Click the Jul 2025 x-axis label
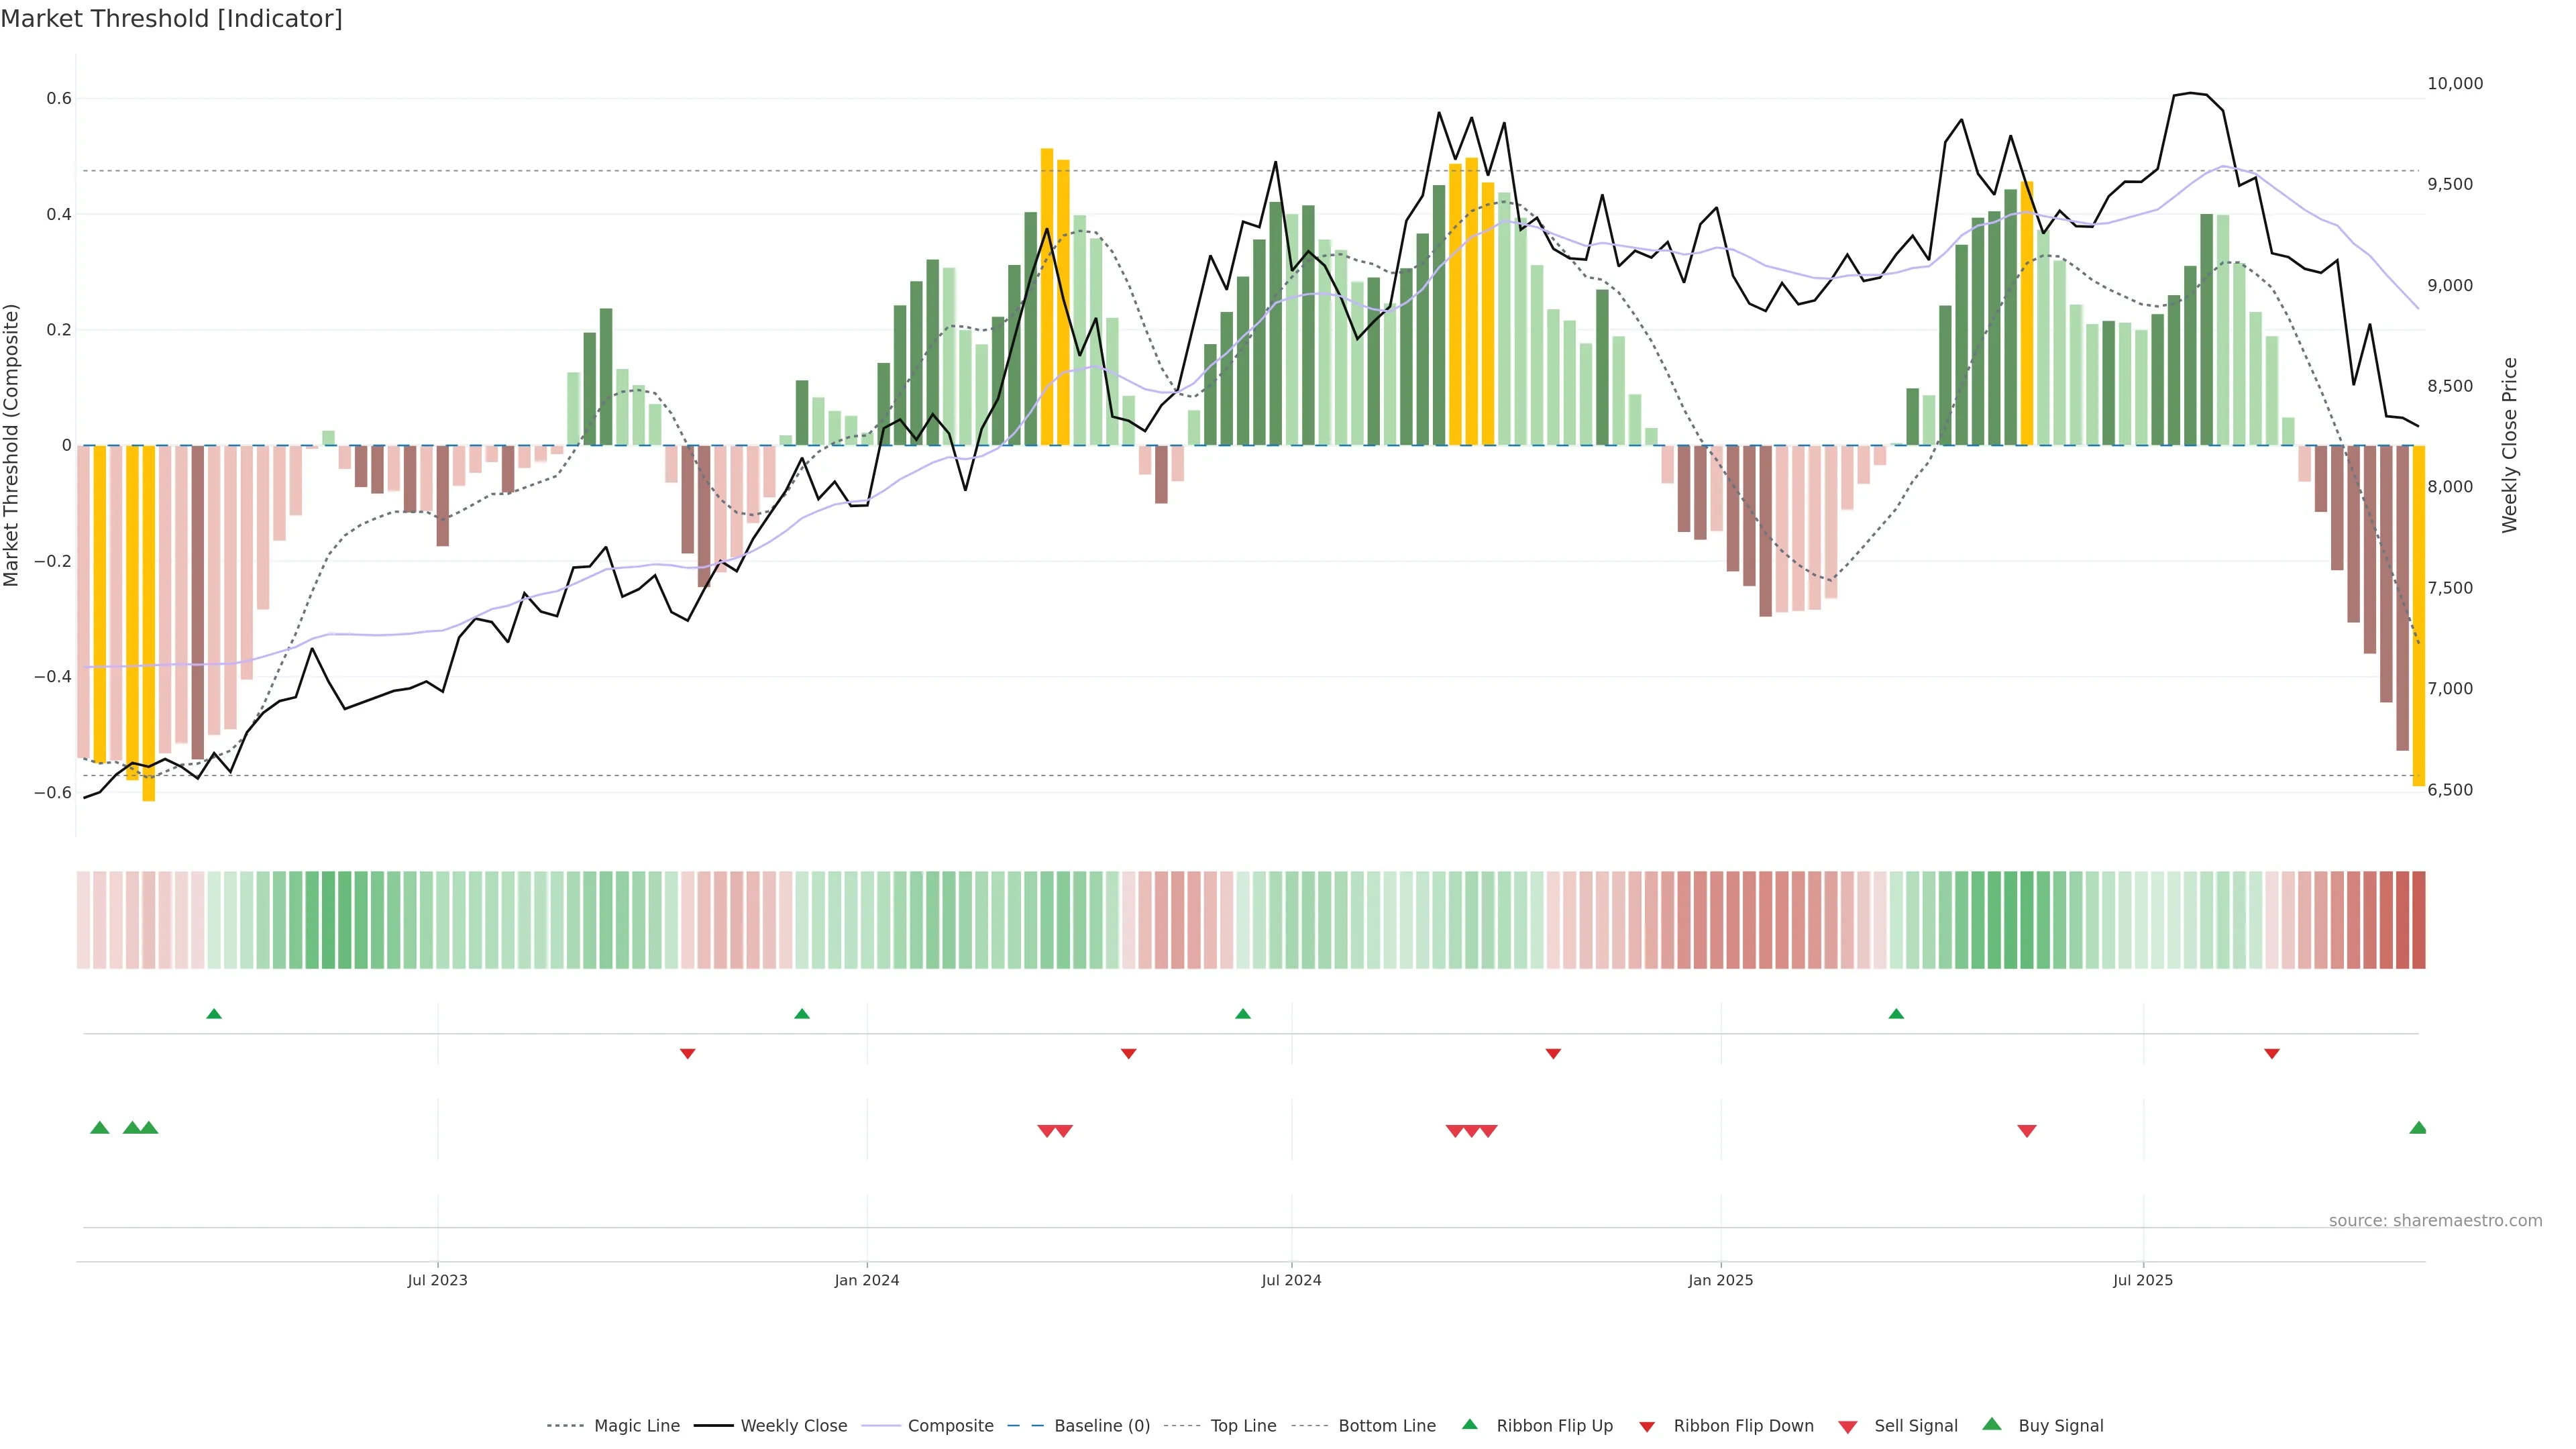 coord(2143,1280)
